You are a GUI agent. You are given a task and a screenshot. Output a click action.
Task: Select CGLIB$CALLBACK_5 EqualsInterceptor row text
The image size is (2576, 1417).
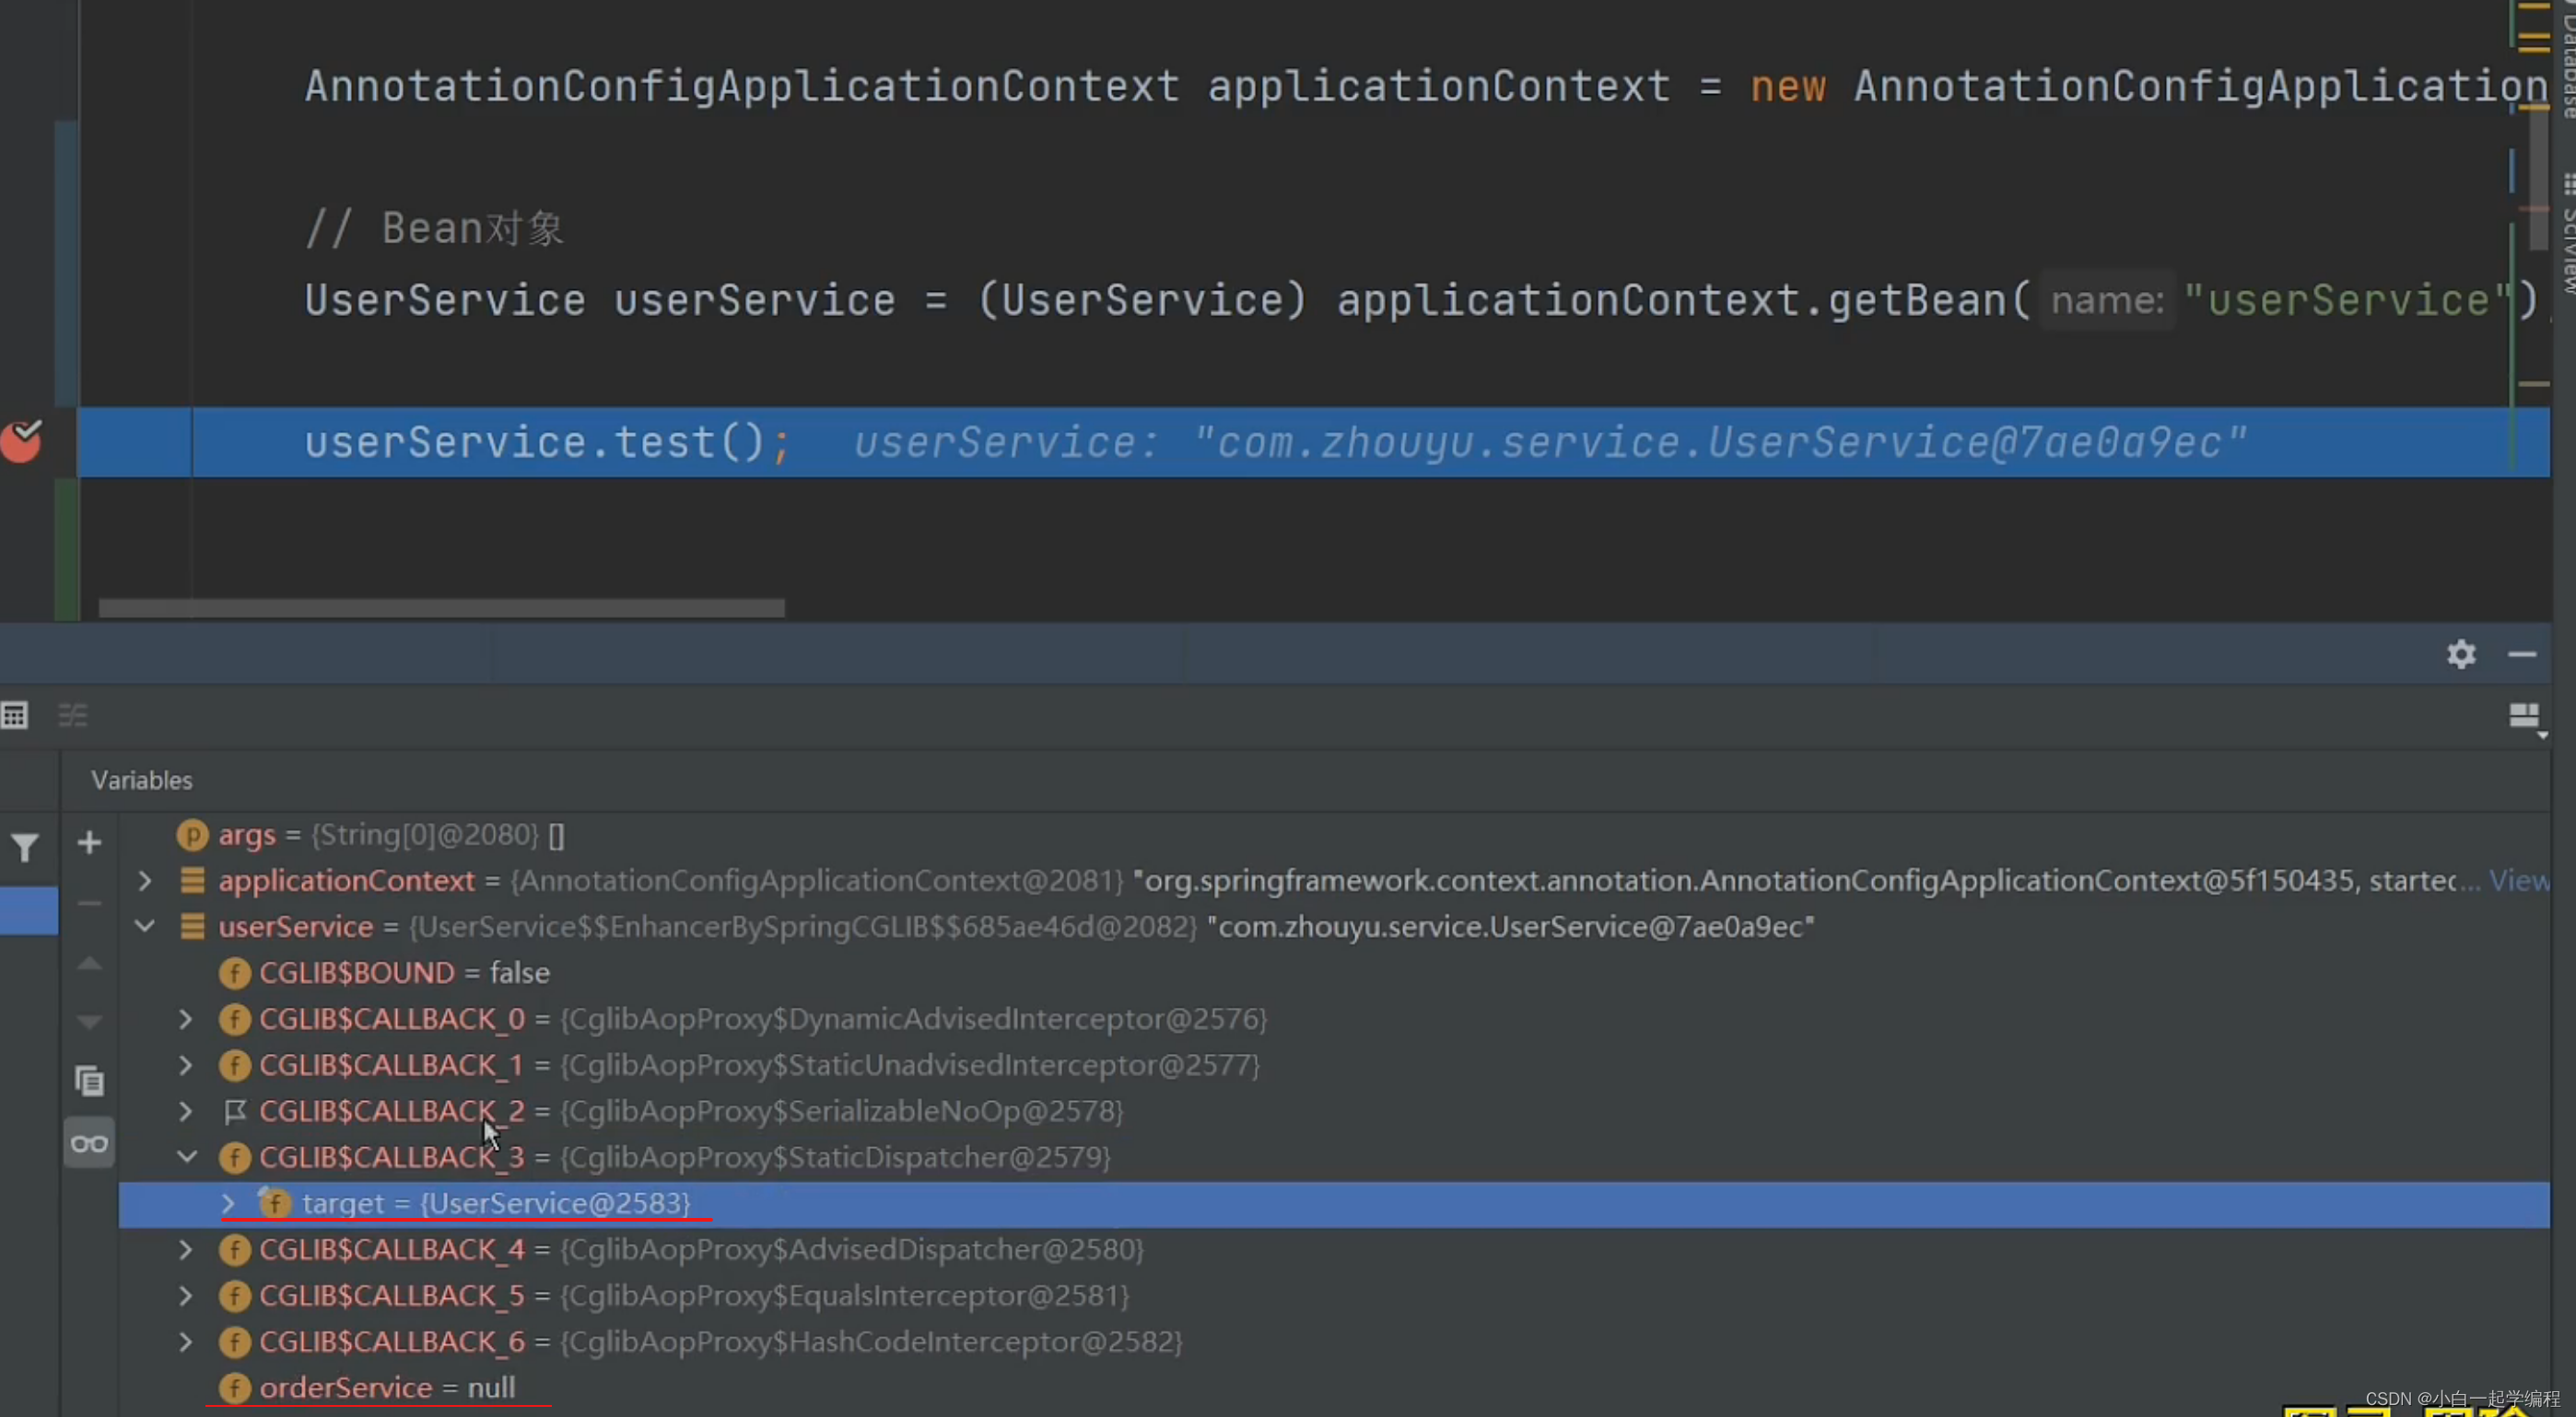pos(694,1295)
